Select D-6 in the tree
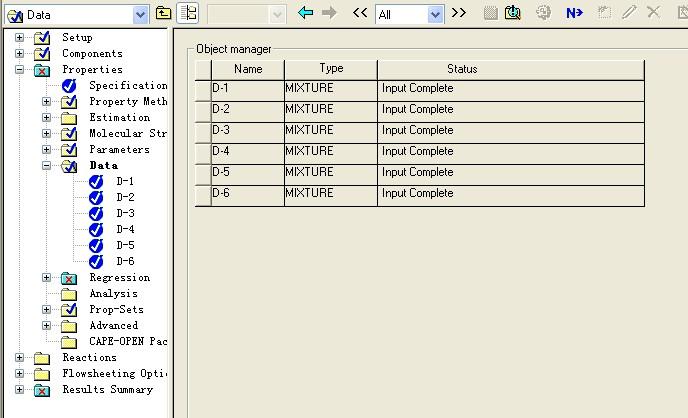Image resolution: width=688 pixels, height=418 pixels. [125, 261]
